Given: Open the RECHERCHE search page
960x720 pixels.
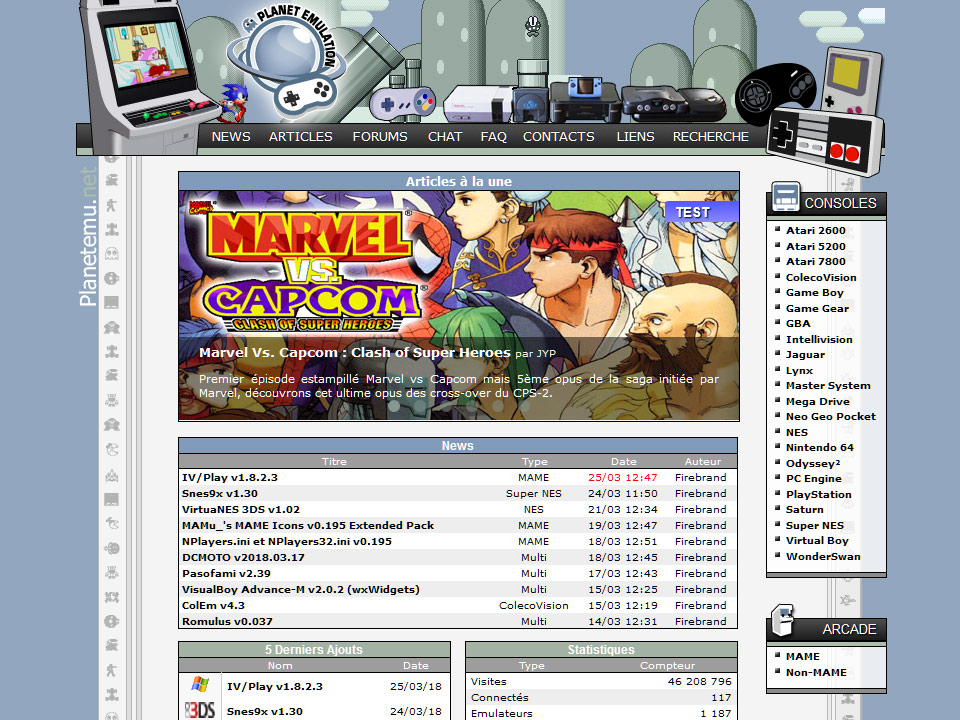Looking at the screenshot, I should tap(711, 137).
